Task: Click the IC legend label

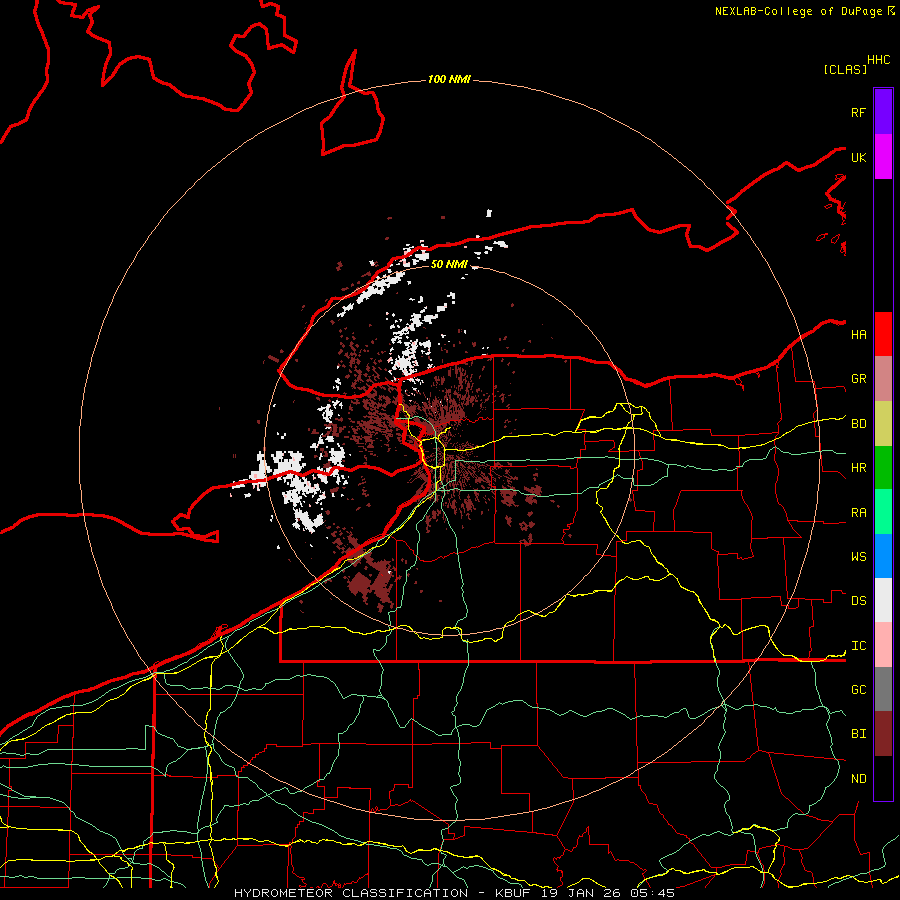Action: coord(858,646)
